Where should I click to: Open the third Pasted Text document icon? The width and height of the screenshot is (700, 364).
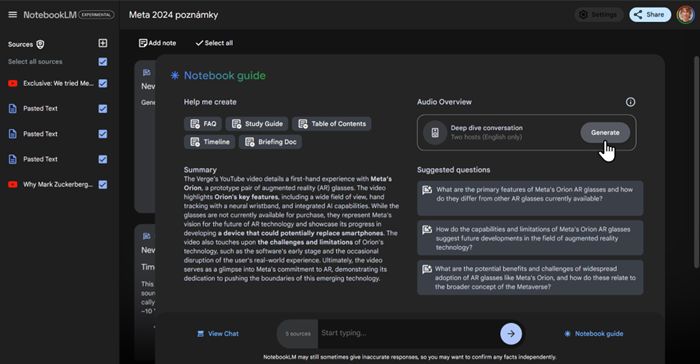[x=12, y=159]
